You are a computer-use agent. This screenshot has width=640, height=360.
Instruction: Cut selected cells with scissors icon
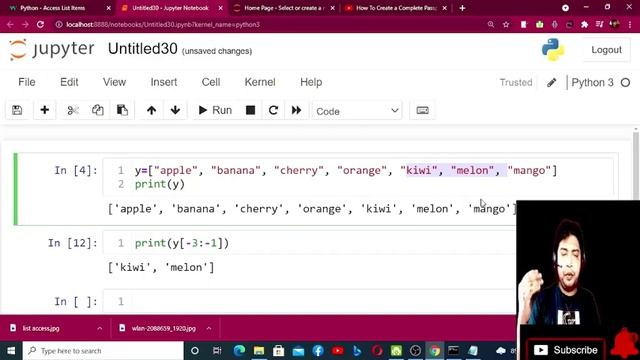[73, 110]
